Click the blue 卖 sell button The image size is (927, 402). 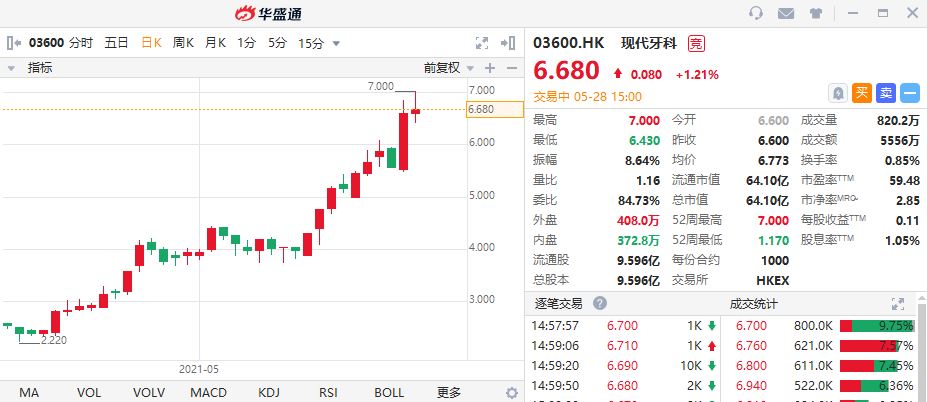886,93
